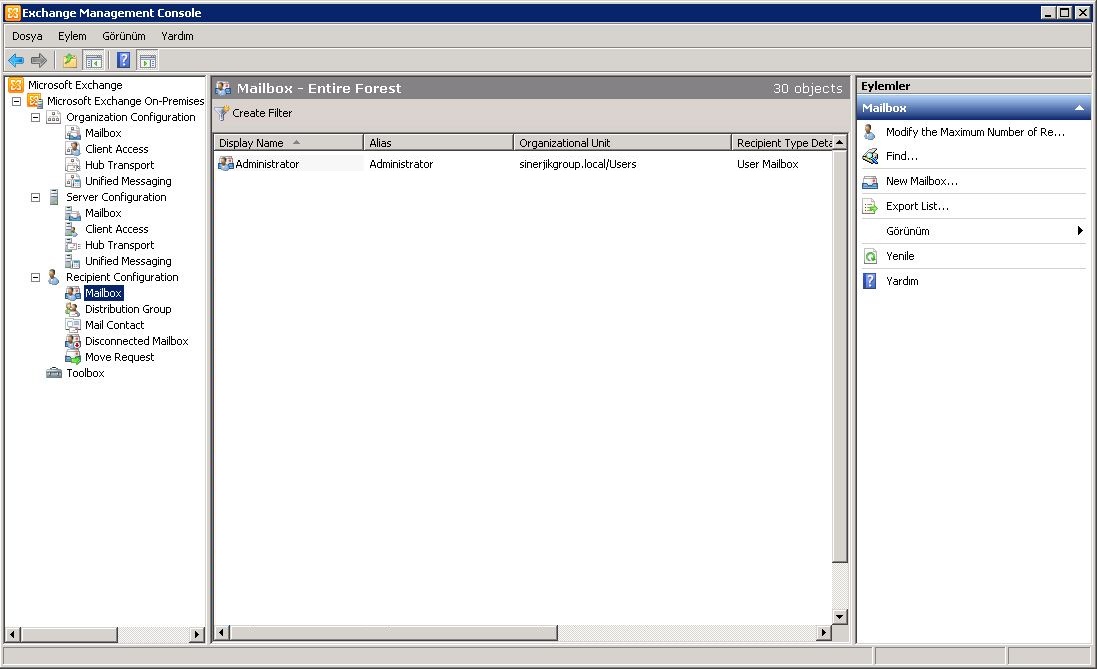This screenshot has height=669, width=1097.
Task: Click the Export List action icon
Action: click(870, 206)
